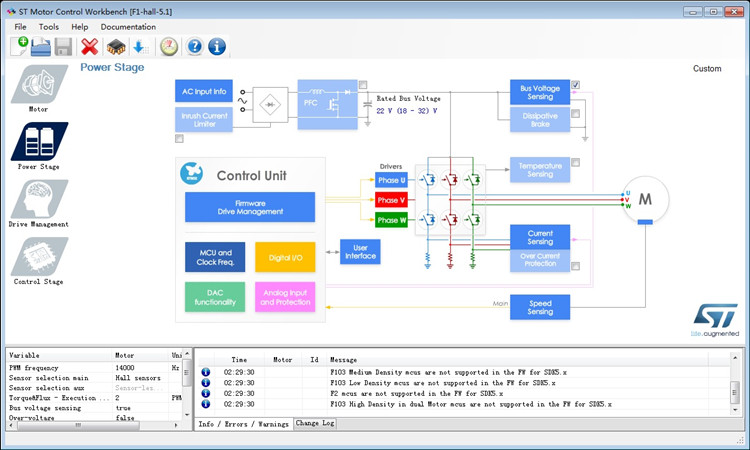Click the variable list scroll-down arrow
750x450 pixels.
point(187,415)
